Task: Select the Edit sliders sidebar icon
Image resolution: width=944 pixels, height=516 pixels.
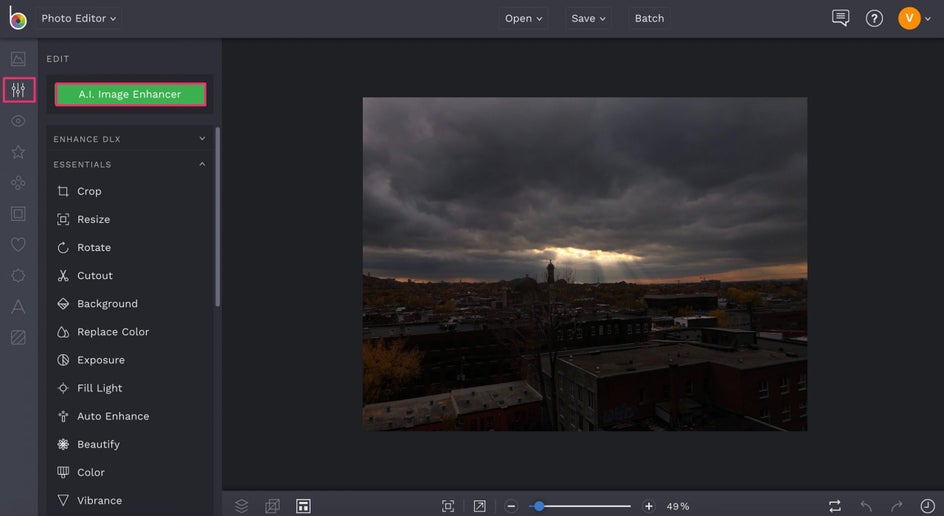Action: [x=19, y=90]
